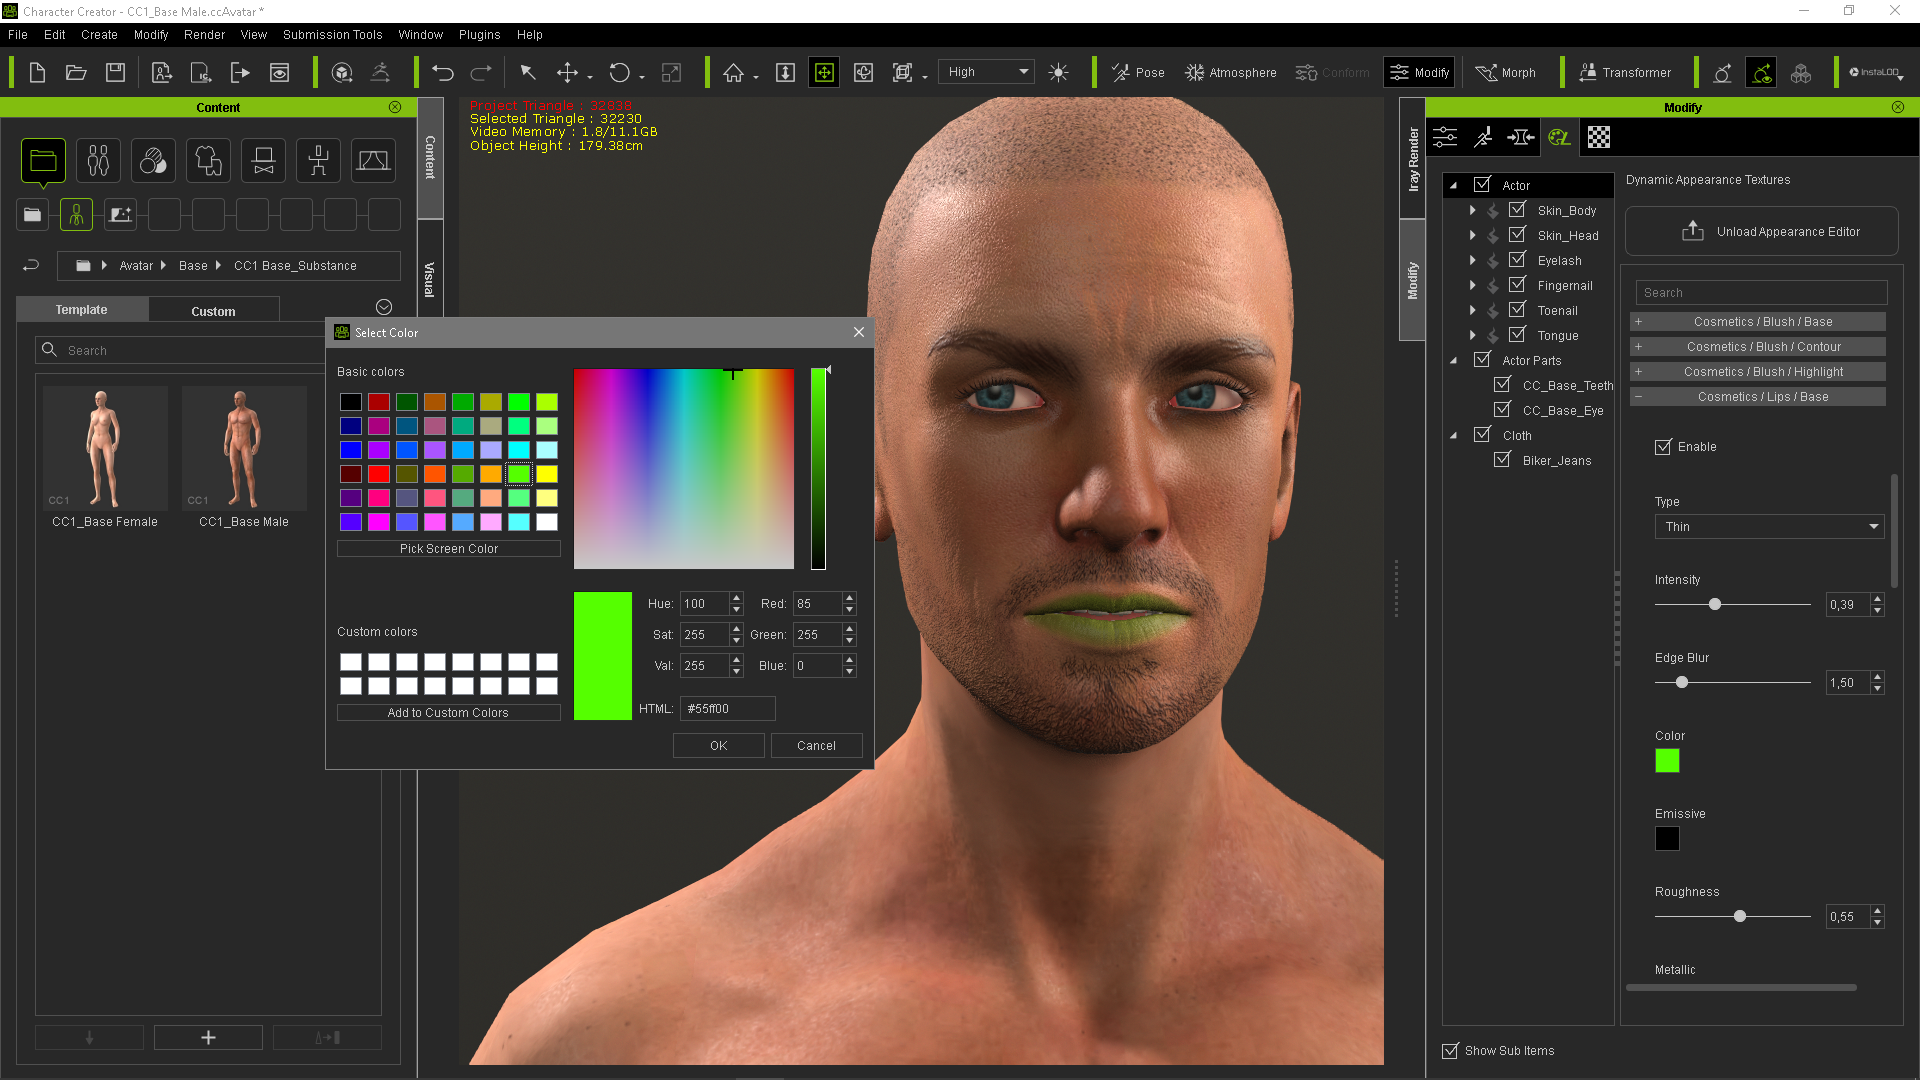Image resolution: width=1920 pixels, height=1080 pixels.
Task: Click Cancel in Select Color dialog
Action: click(x=816, y=745)
